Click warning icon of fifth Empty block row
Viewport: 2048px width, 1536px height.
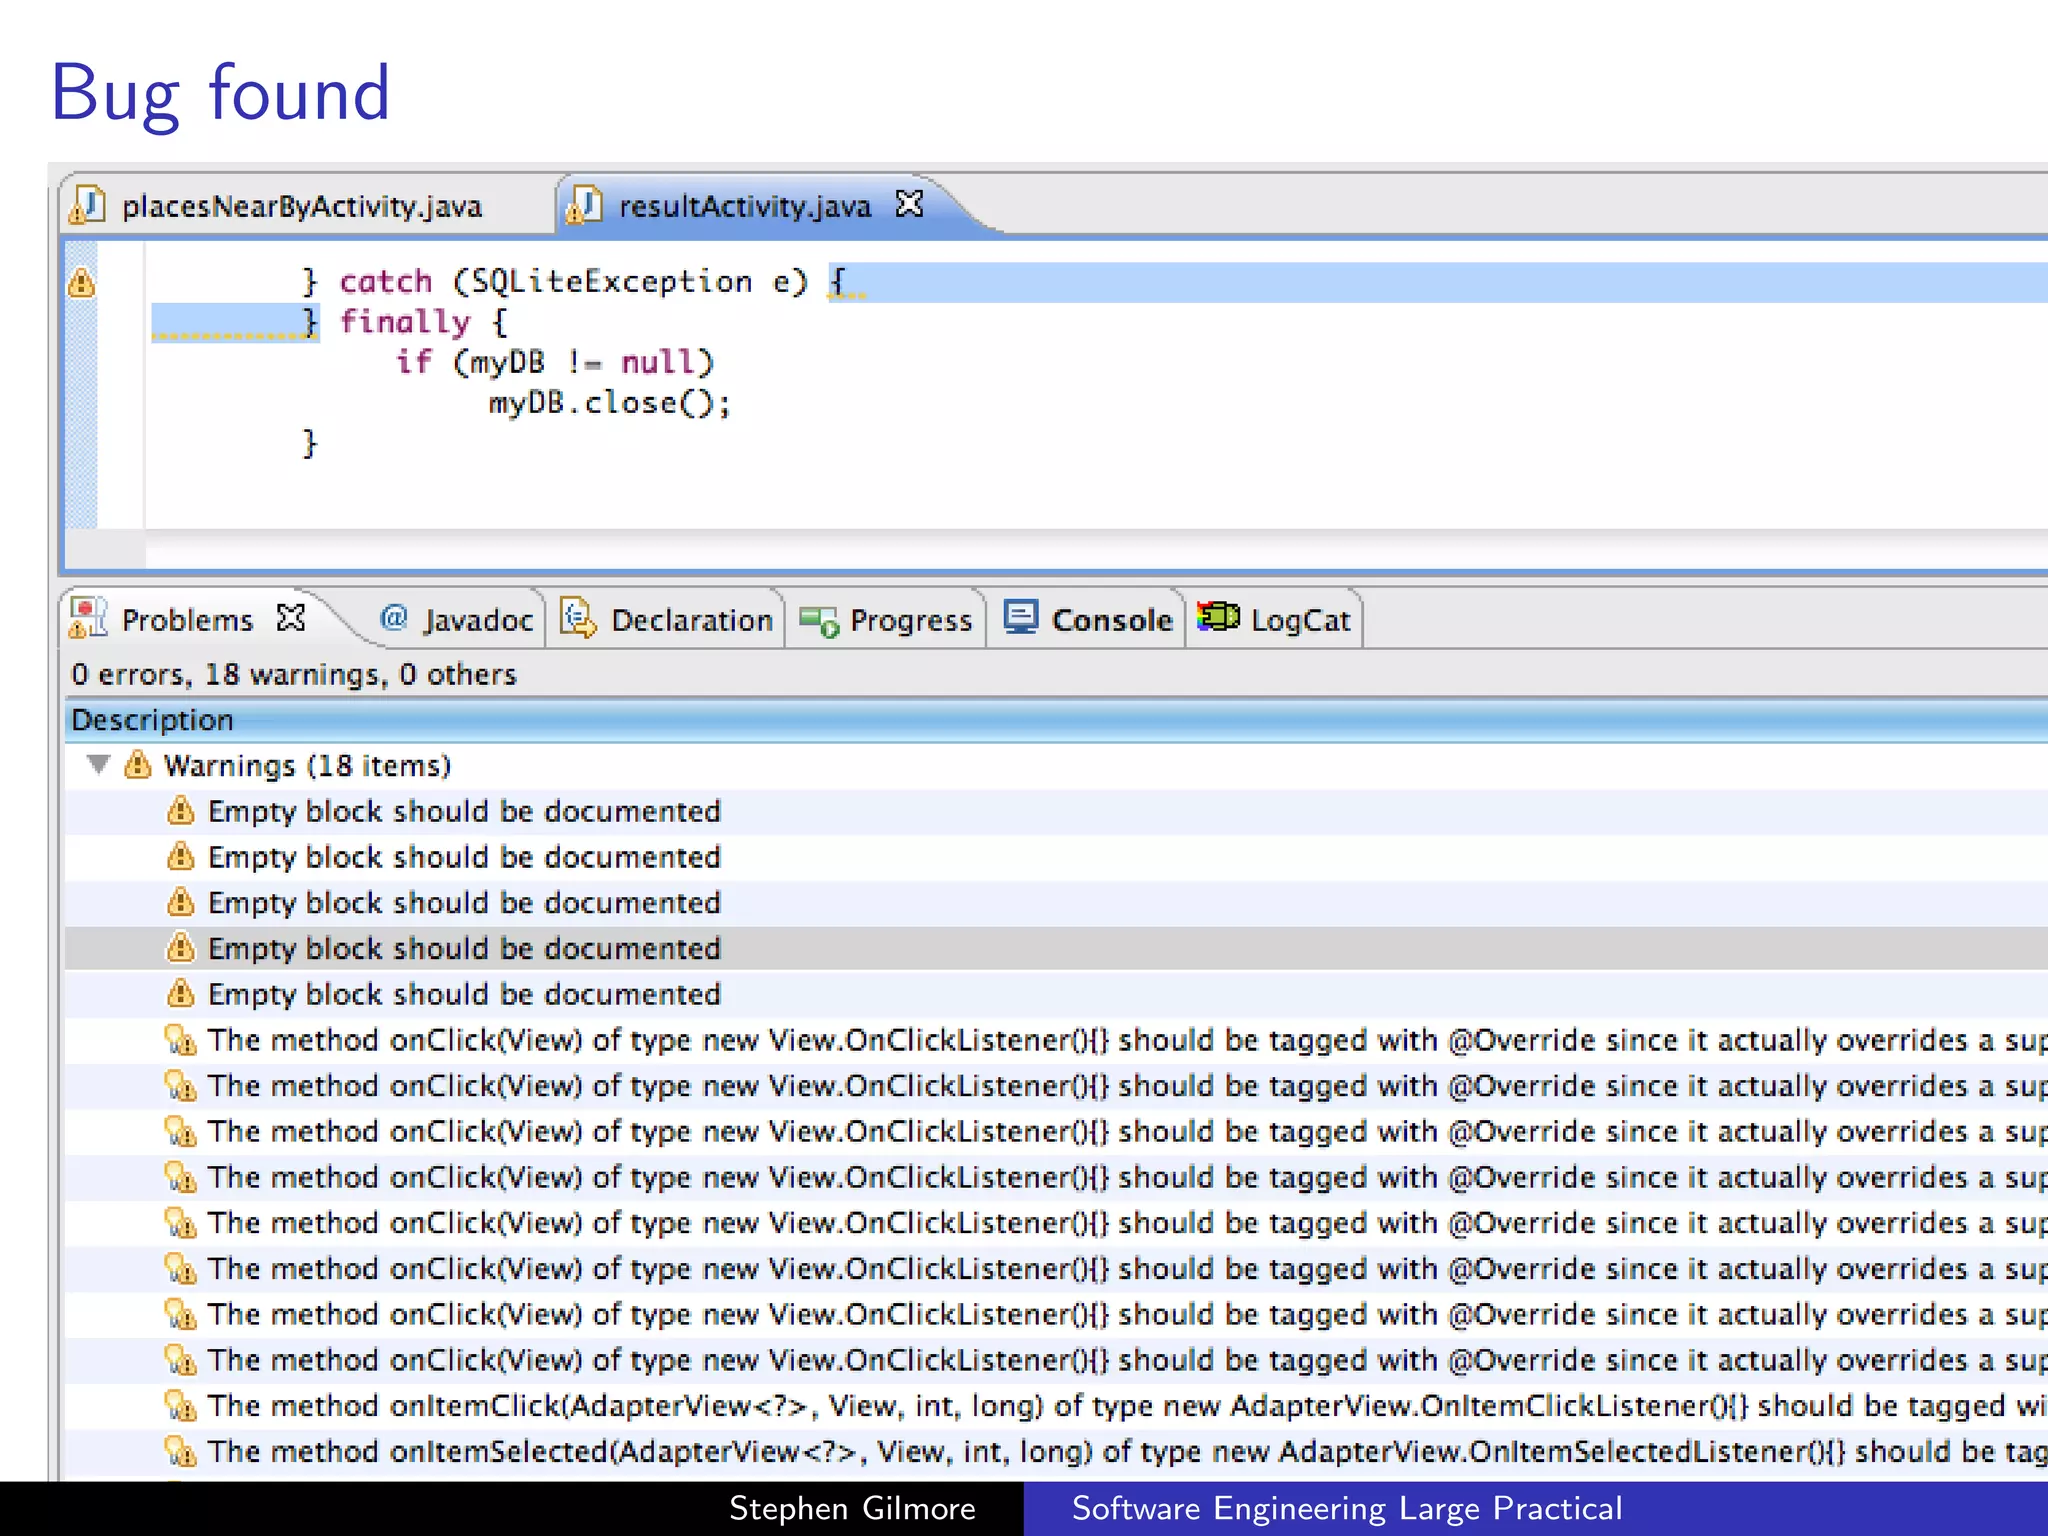(x=180, y=993)
